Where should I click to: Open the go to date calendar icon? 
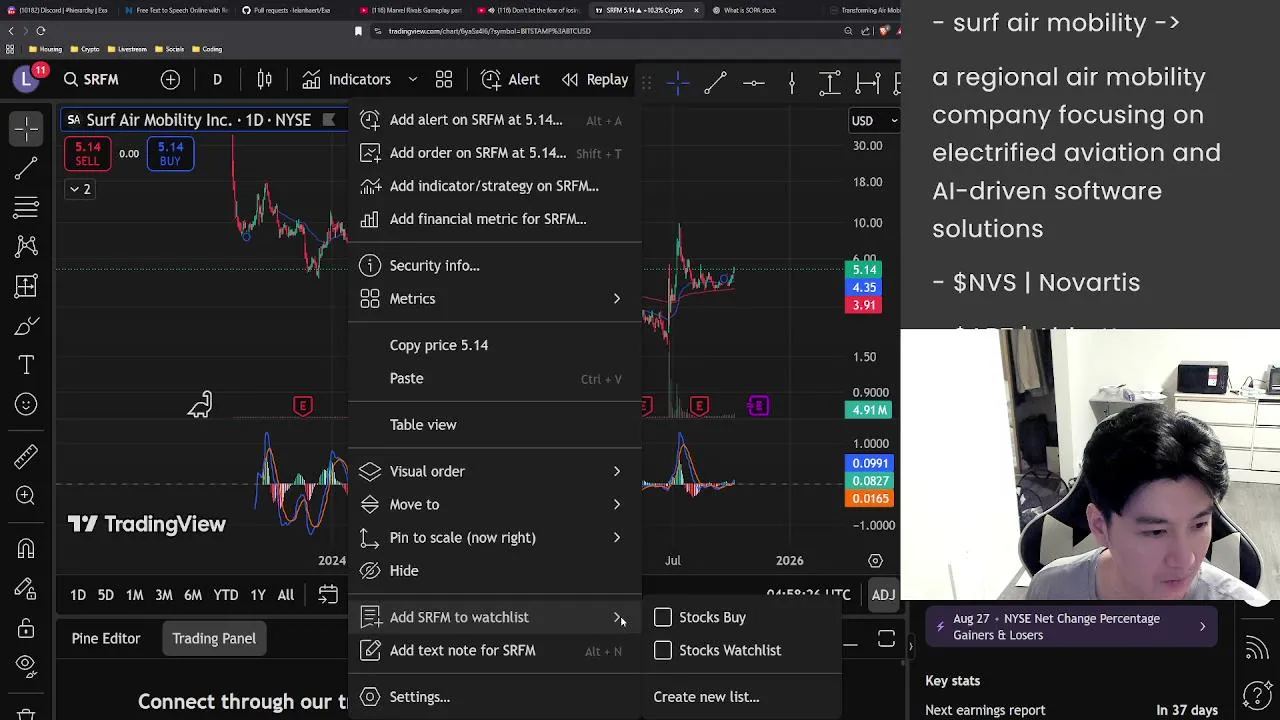coord(328,595)
